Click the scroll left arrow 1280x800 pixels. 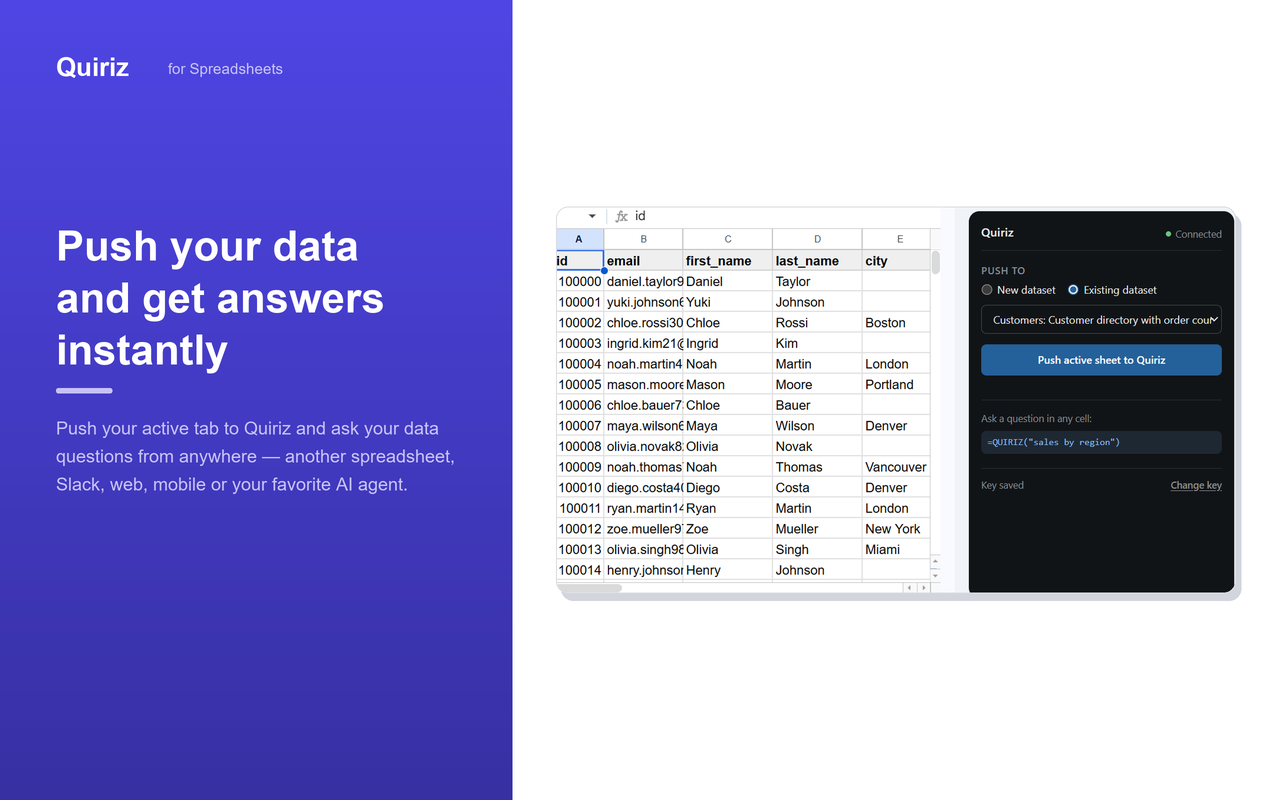(x=910, y=588)
